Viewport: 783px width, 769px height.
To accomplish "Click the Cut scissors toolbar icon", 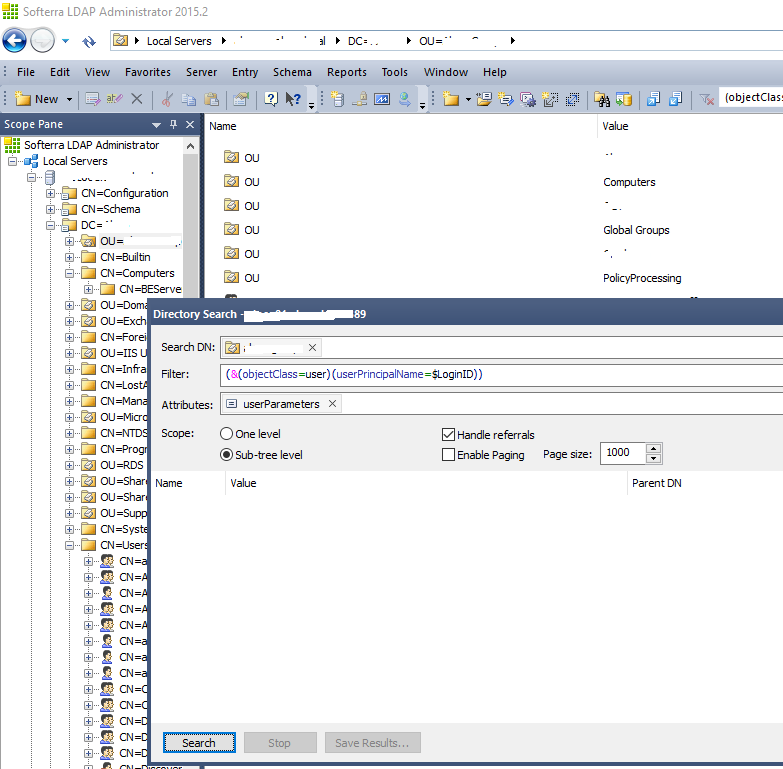I will point(167,99).
